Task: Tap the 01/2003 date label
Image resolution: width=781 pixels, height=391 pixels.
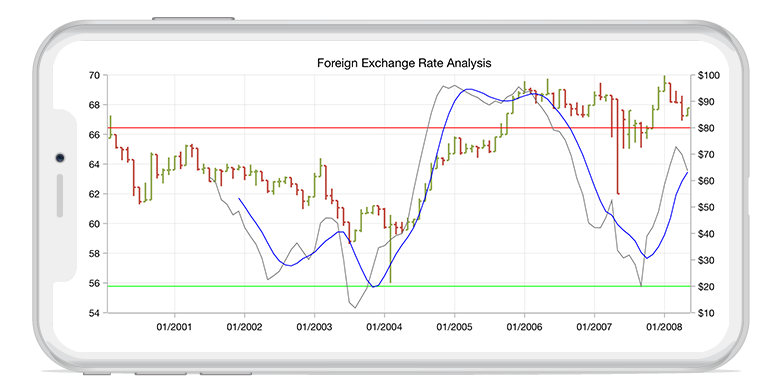Action: [314, 327]
